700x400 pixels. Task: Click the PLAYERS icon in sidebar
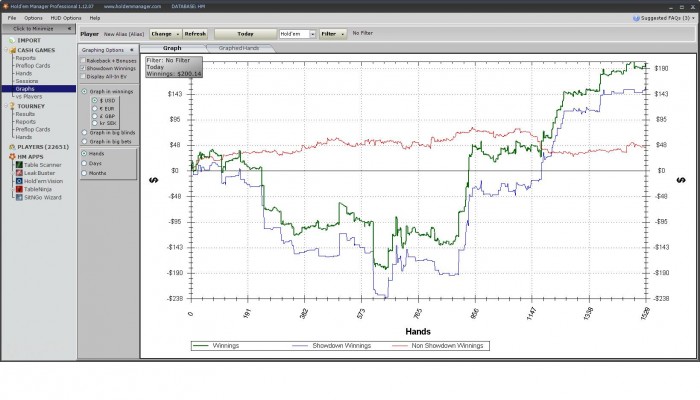12,147
